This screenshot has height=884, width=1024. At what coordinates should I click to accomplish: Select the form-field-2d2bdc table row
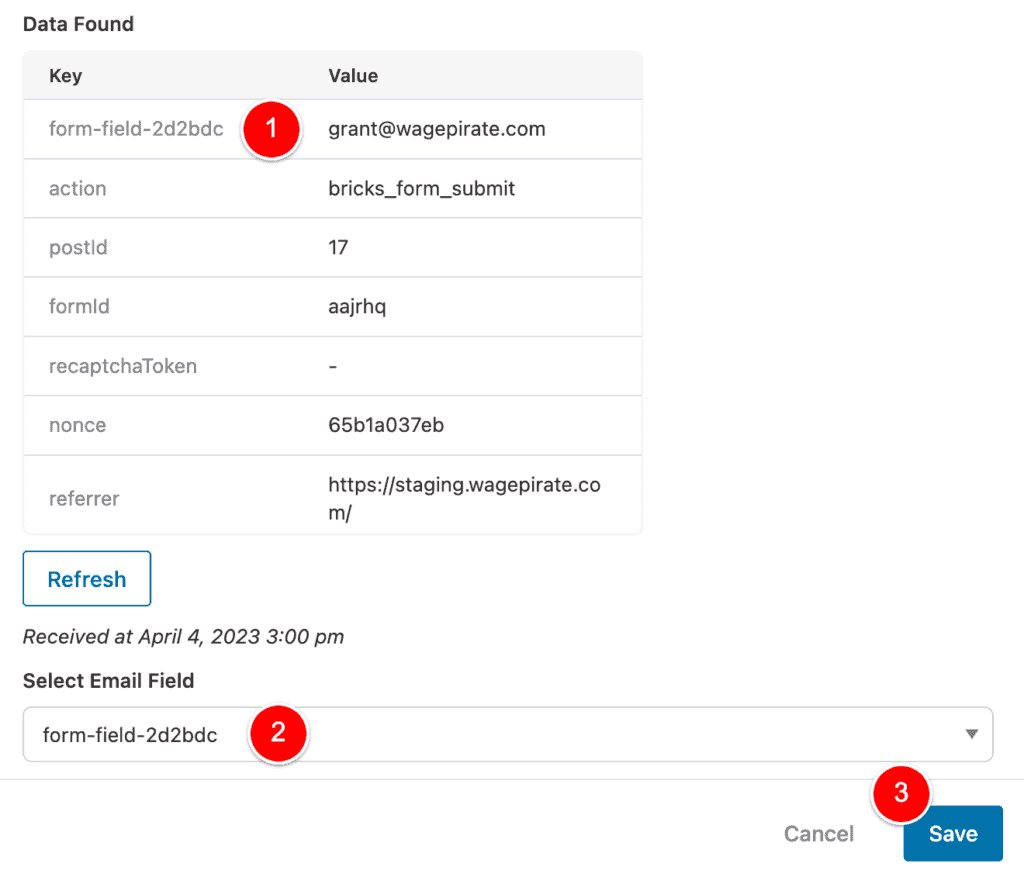tap(135, 129)
